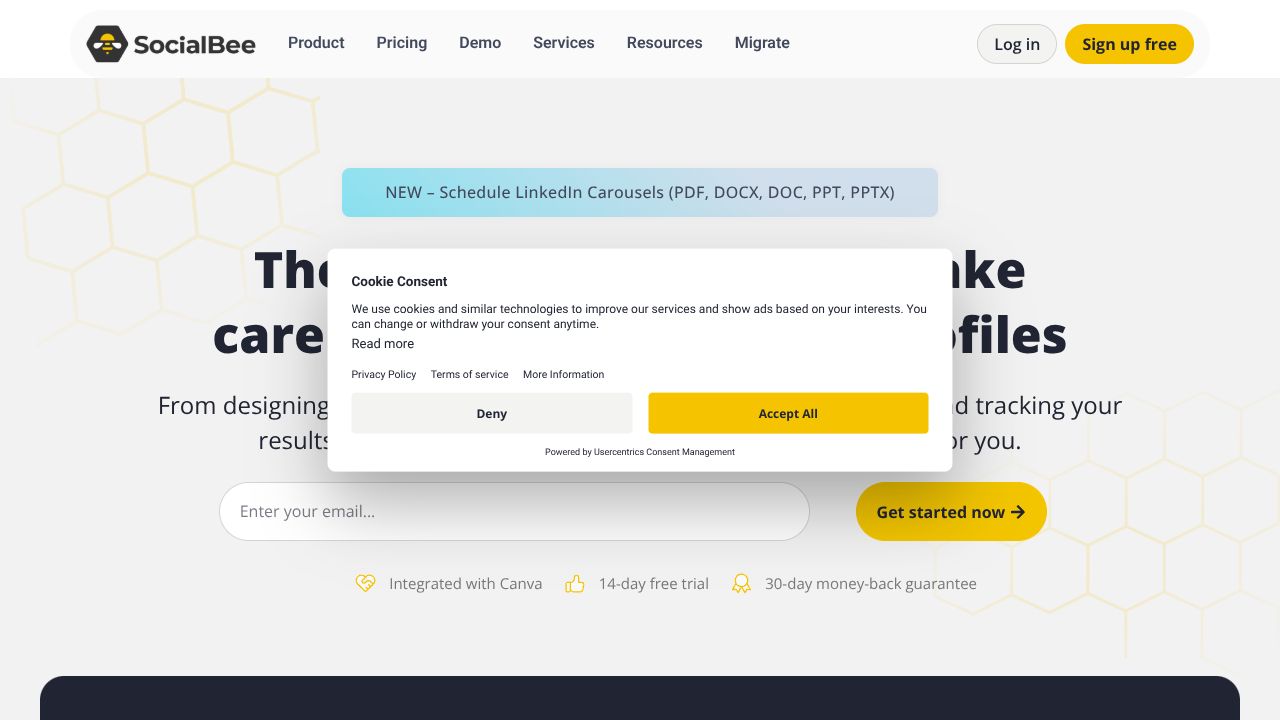This screenshot has height=720, width=1280.
Task: Open the Product menu
Action: coord(316,43)
